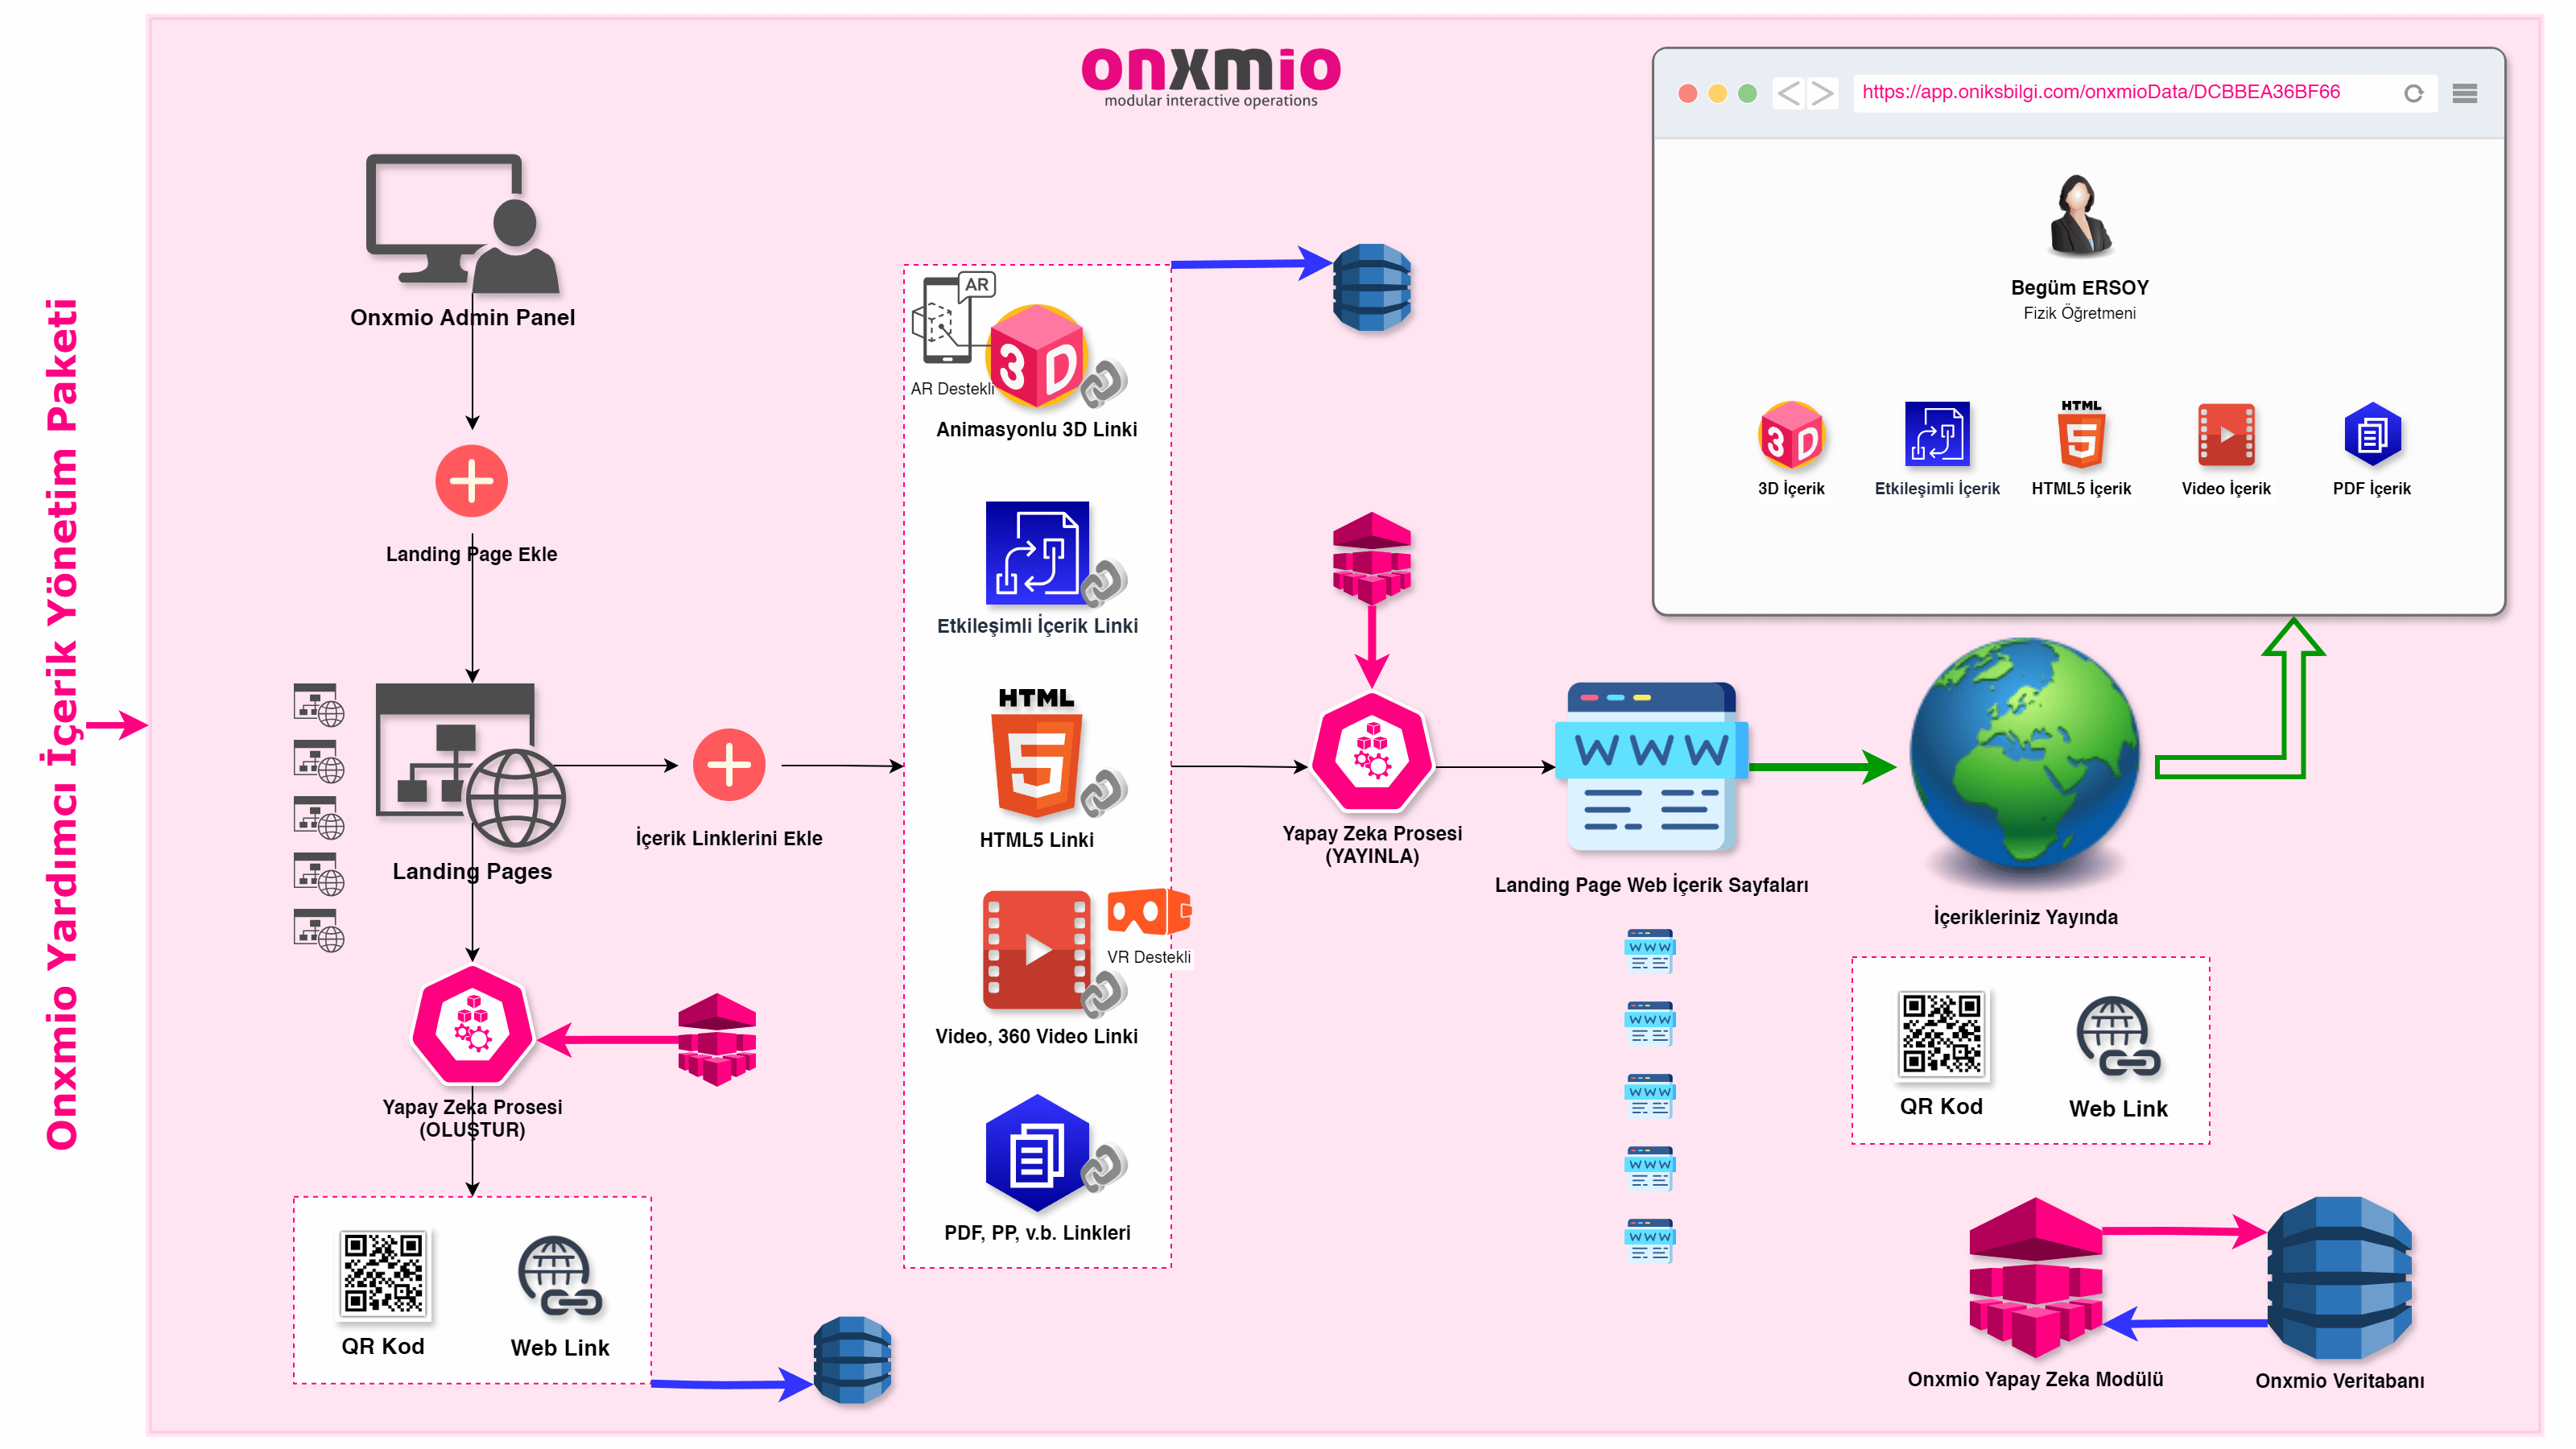The width and height of the screenshot is (2576, 1449).
Task: Open the browser hamburger menu
Action: tap(2465, 93)
